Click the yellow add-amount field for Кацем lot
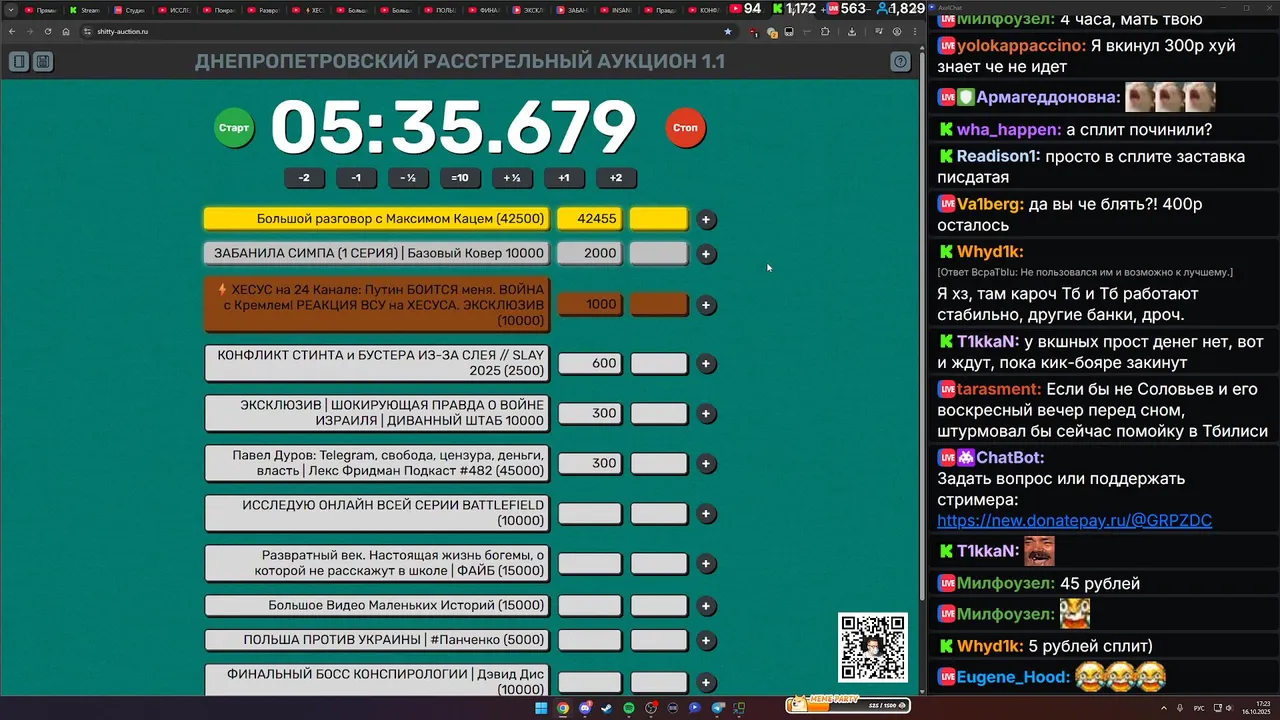 pyautogui.click(x=659, y=219)
